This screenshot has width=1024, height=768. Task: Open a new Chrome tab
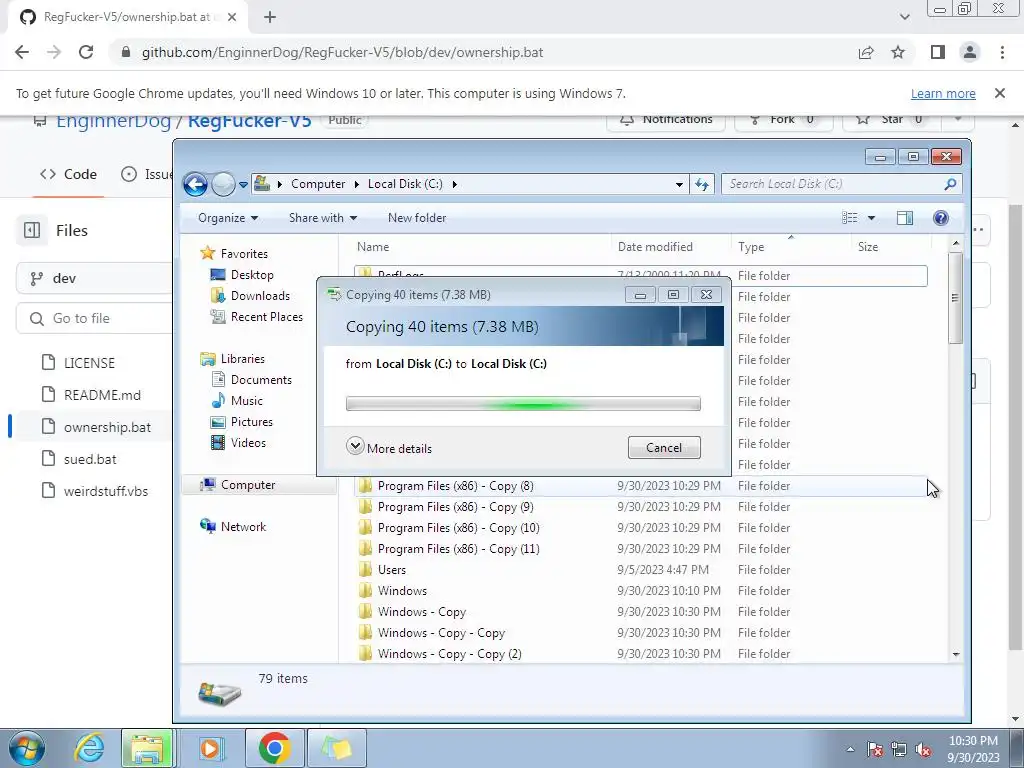coord(270,18)
